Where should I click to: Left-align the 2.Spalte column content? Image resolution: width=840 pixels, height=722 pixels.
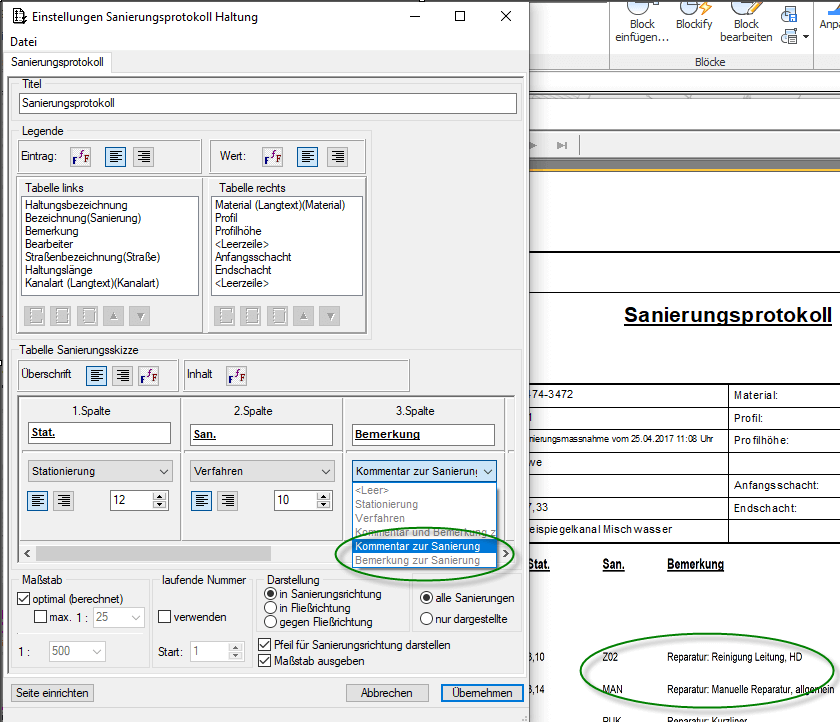(201, 500)
